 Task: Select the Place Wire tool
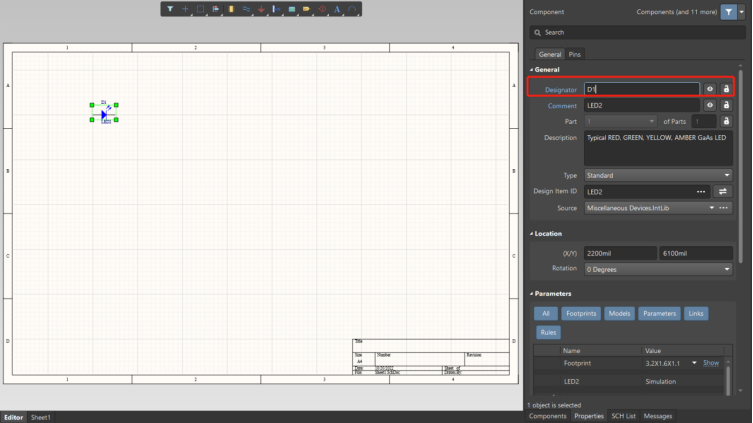(x=246, y=9)
